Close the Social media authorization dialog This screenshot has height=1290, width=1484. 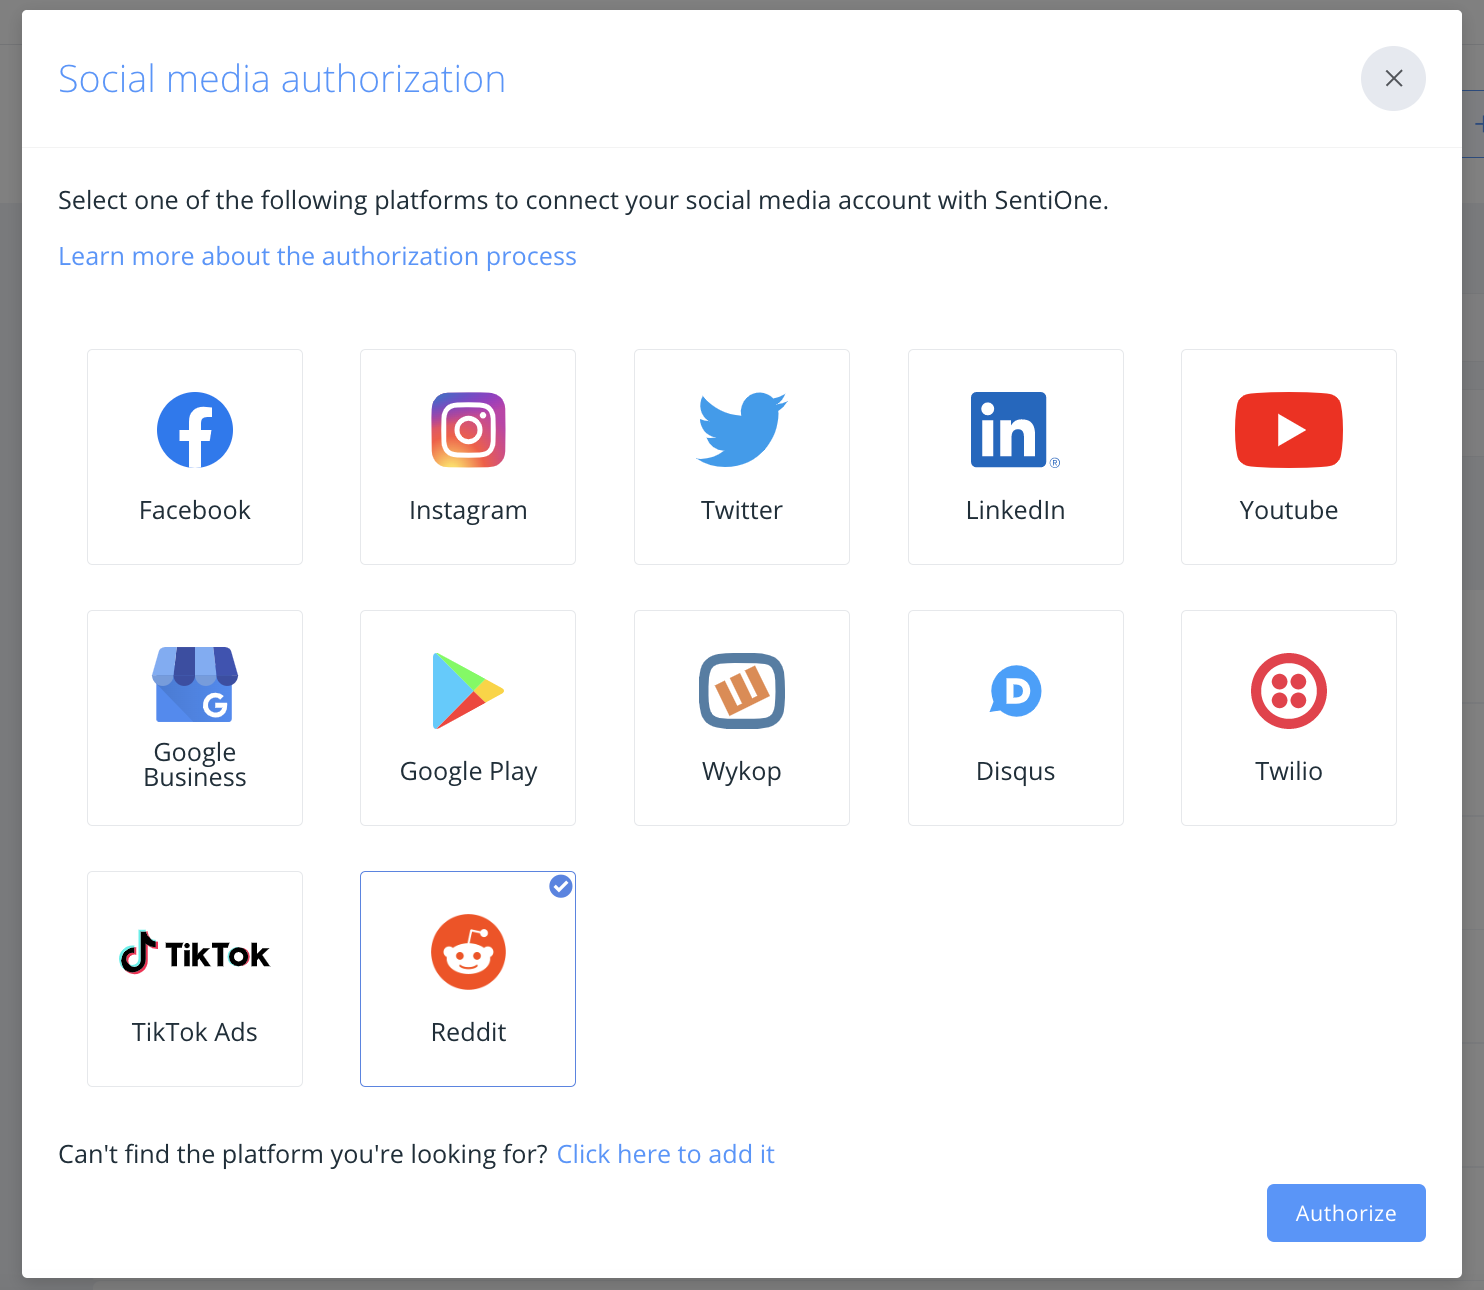[1393, 78]
